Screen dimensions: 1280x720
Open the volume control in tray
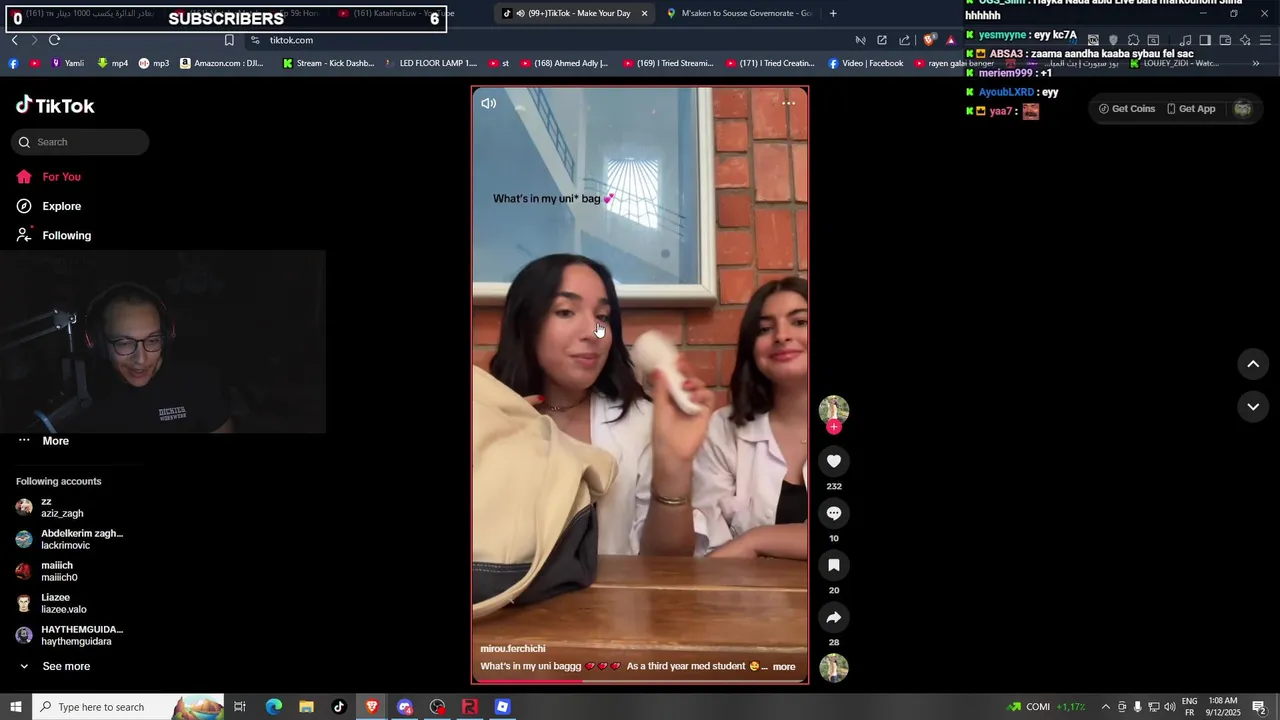click(x=1170, y=707)
